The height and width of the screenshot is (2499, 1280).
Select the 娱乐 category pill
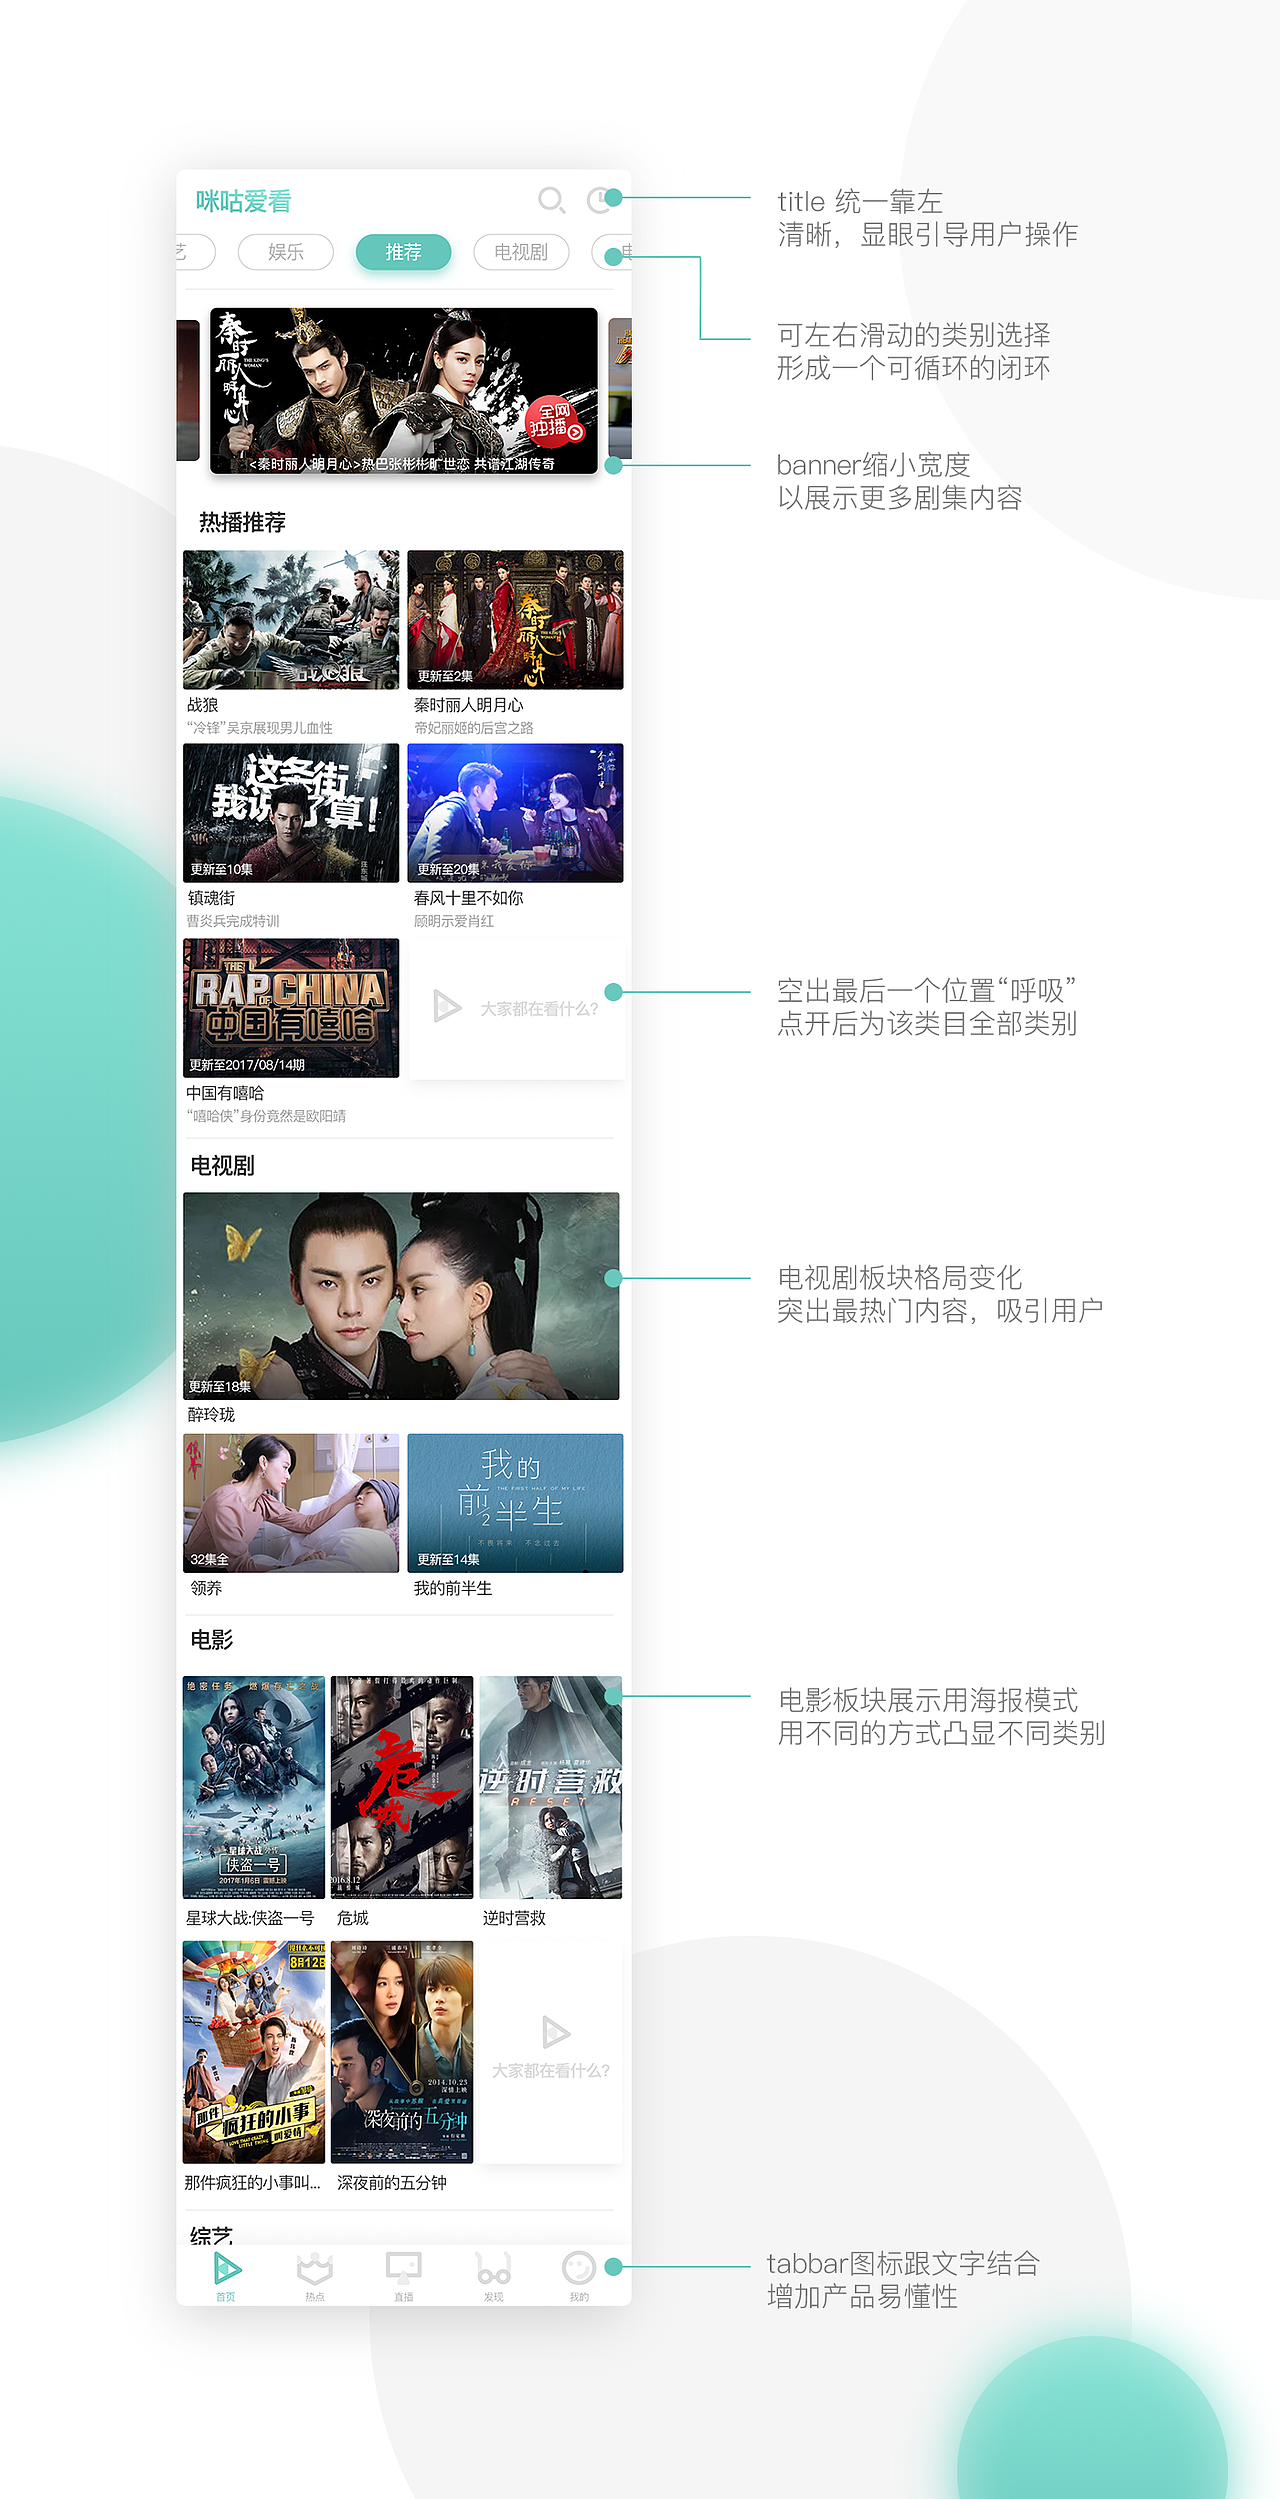[x=286, y=252]
